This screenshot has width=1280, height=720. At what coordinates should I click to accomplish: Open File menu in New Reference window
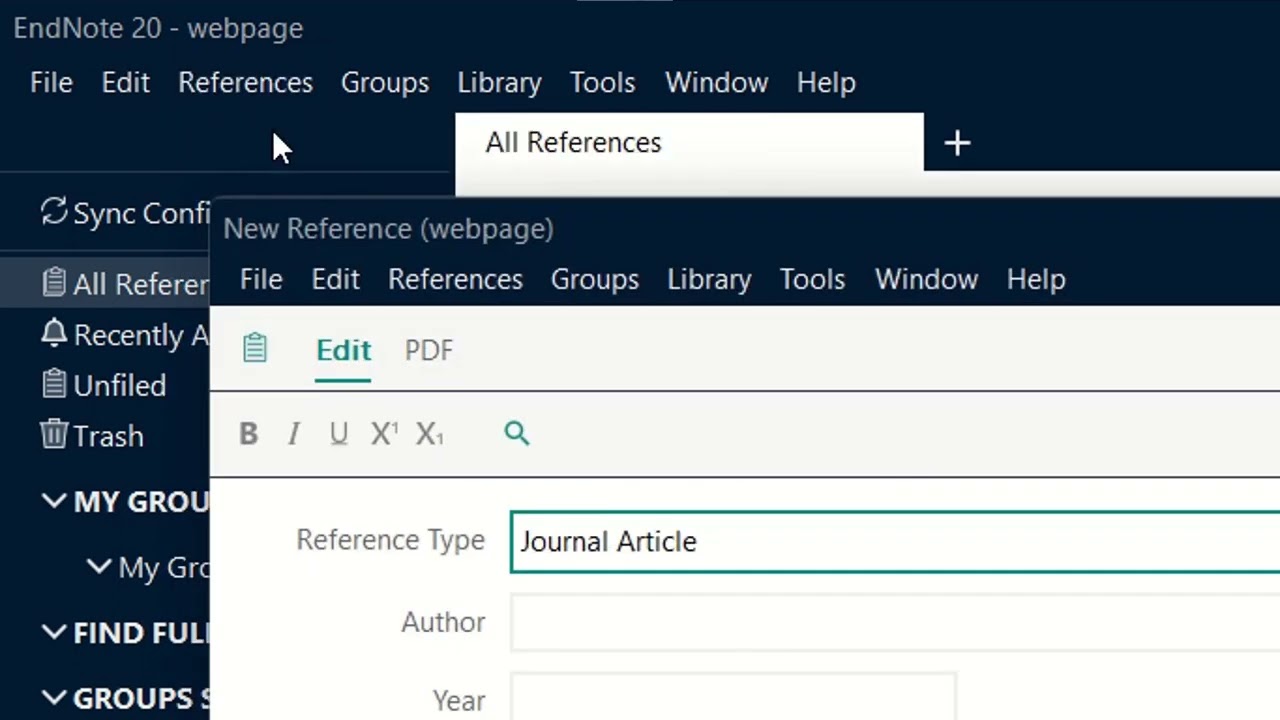click(261, 279)
